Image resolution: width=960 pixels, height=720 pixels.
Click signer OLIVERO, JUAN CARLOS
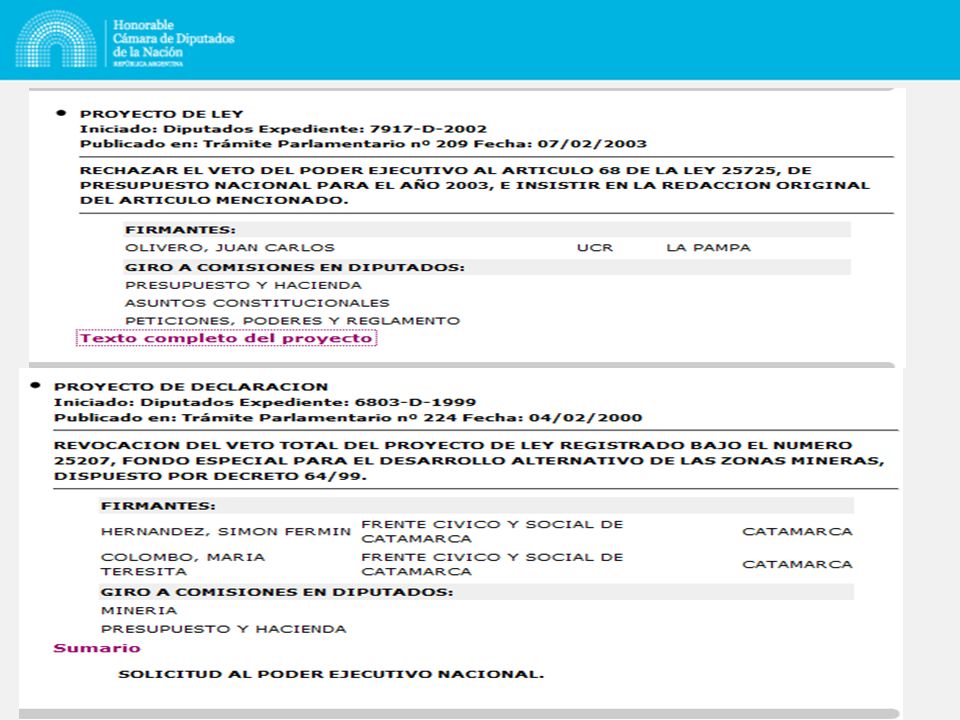[x=230, y=248]
